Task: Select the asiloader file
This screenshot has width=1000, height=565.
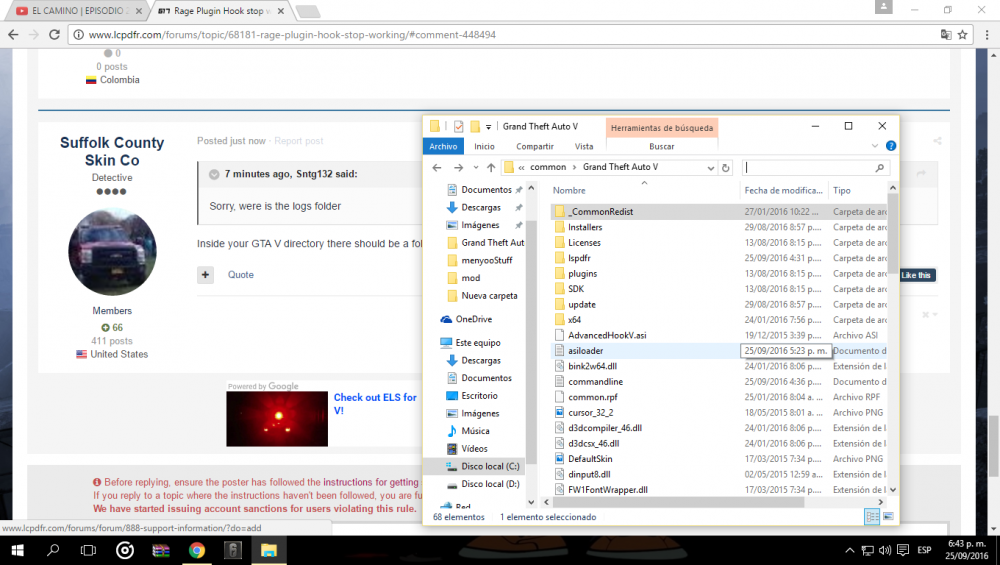Action: click(585, 351)
